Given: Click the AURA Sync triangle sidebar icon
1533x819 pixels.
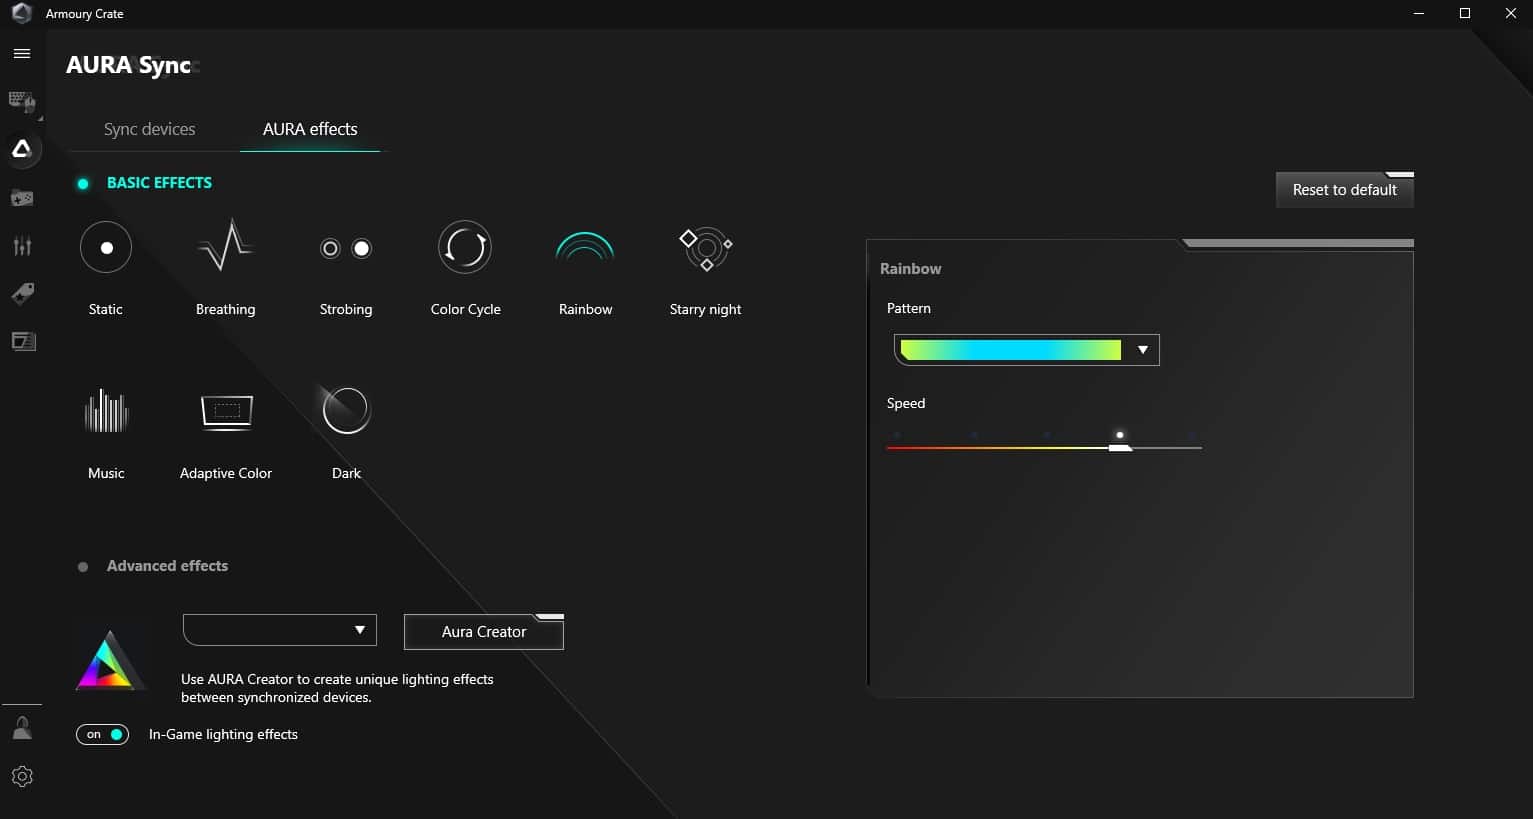Looking at the screenshot, I should (22, 149).
